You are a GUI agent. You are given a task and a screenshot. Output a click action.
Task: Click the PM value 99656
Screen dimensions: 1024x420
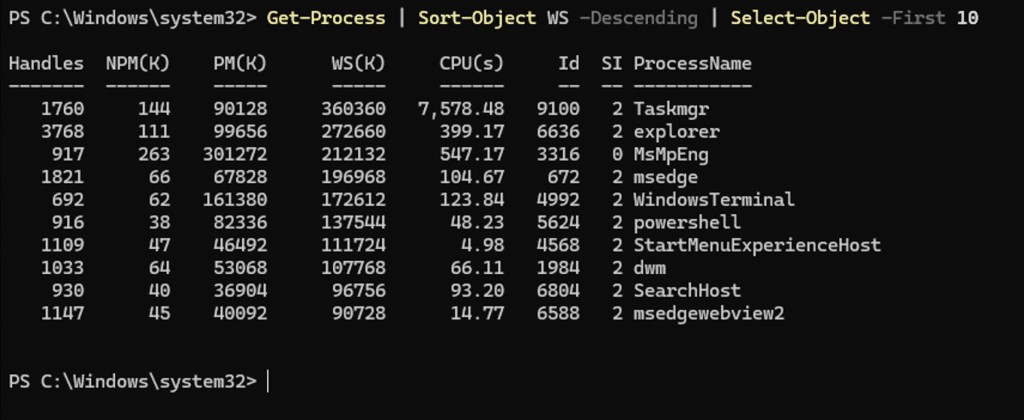tap(240, 132)
